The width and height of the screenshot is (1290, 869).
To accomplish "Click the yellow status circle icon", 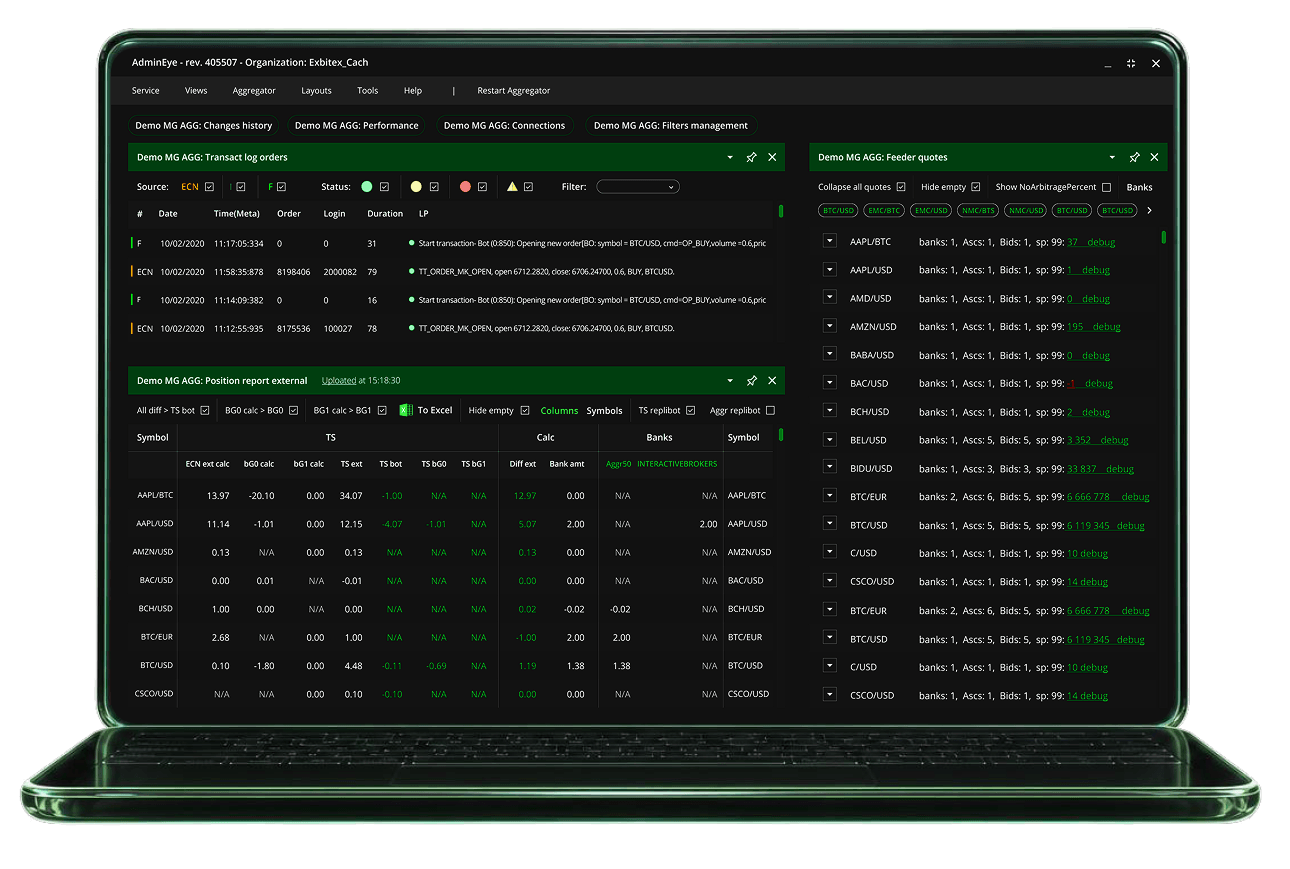I will pyautogui.click(x=416, y=186).
